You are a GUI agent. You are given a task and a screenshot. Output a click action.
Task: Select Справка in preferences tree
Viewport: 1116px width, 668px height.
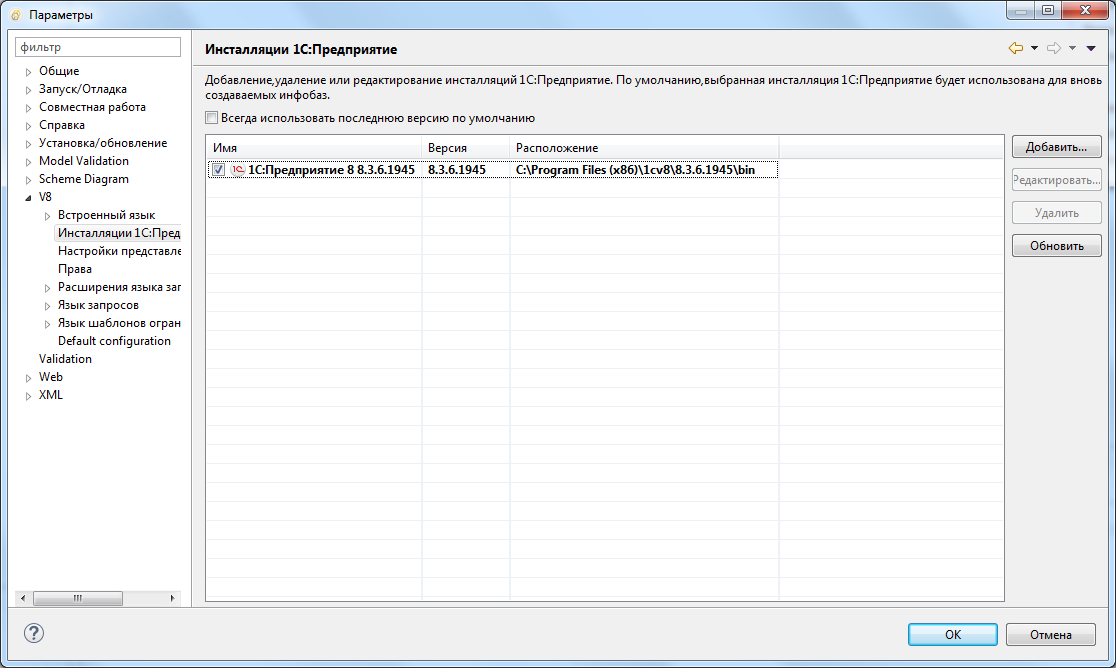click(62, 125)
